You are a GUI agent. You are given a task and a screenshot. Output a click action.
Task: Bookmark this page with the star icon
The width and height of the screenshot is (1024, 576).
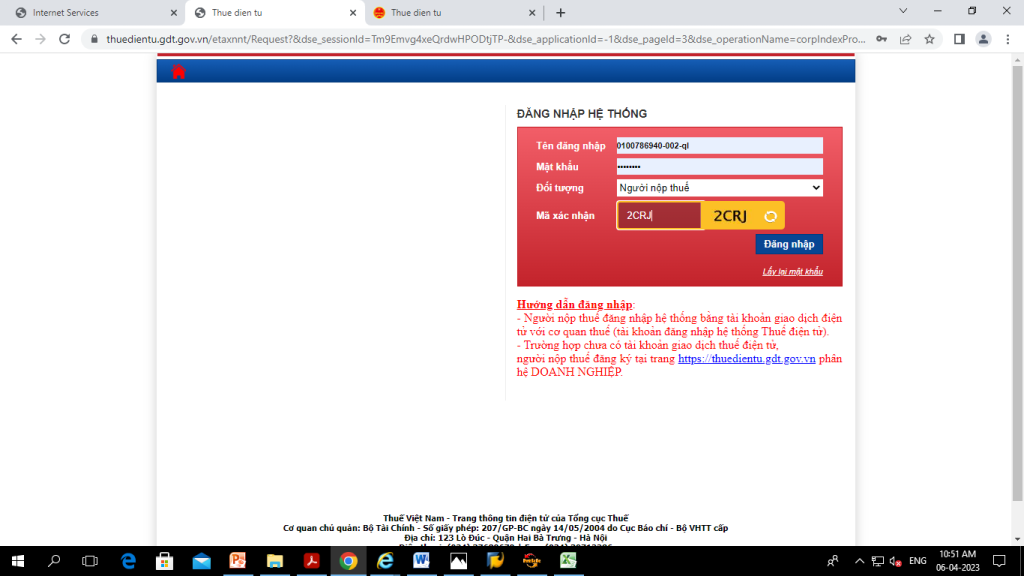click(x=929, y=39)
